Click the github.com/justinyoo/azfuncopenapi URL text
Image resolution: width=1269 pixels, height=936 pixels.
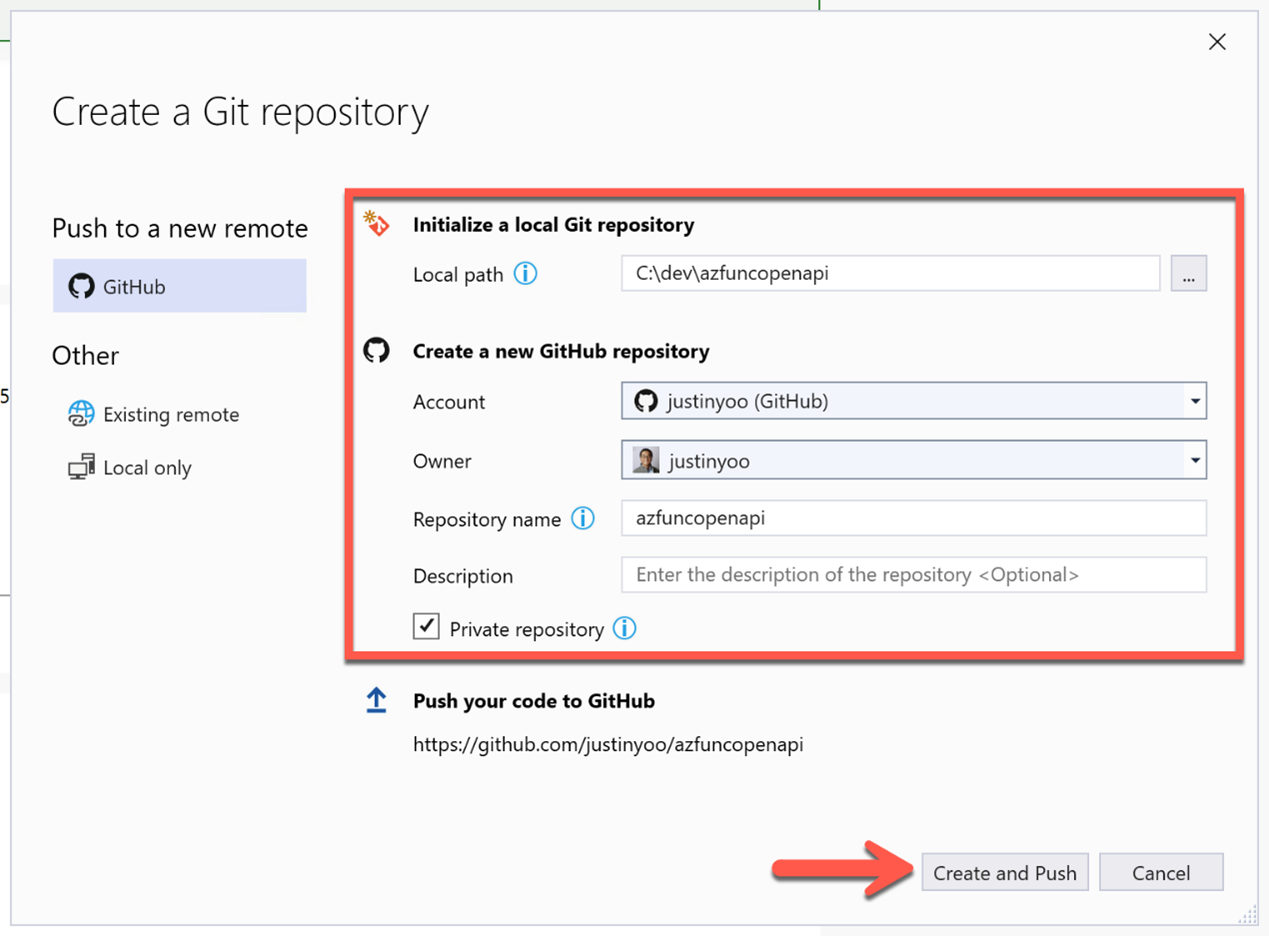point(608,745)
